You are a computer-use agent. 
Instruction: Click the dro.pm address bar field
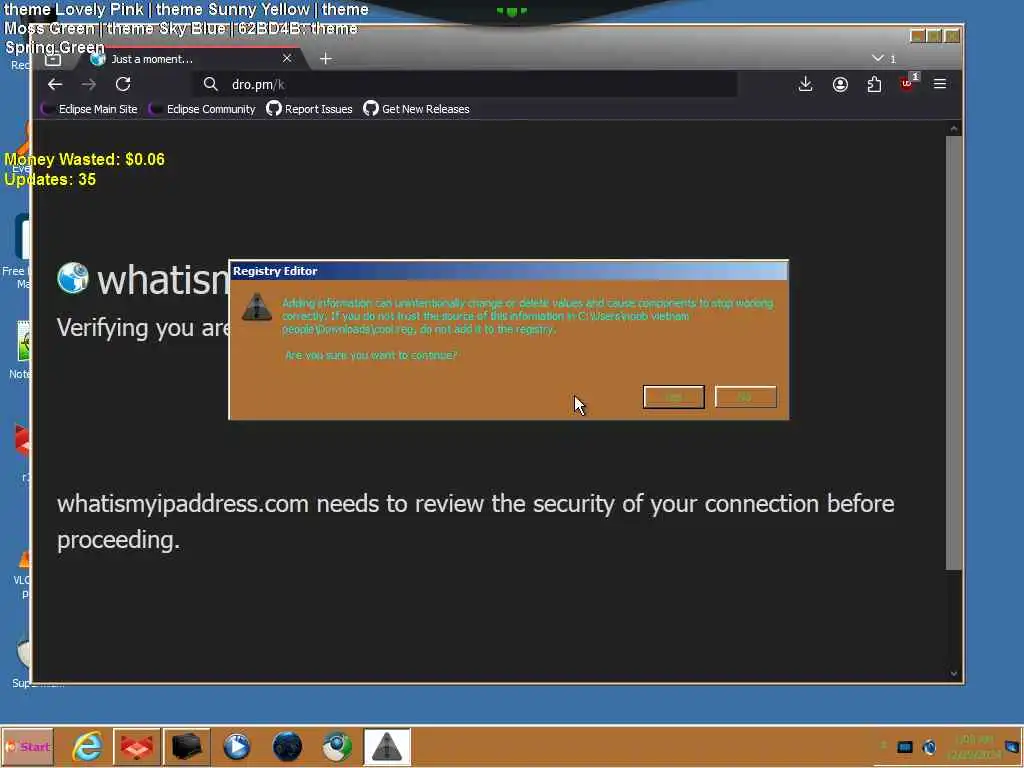coord(466,84)
